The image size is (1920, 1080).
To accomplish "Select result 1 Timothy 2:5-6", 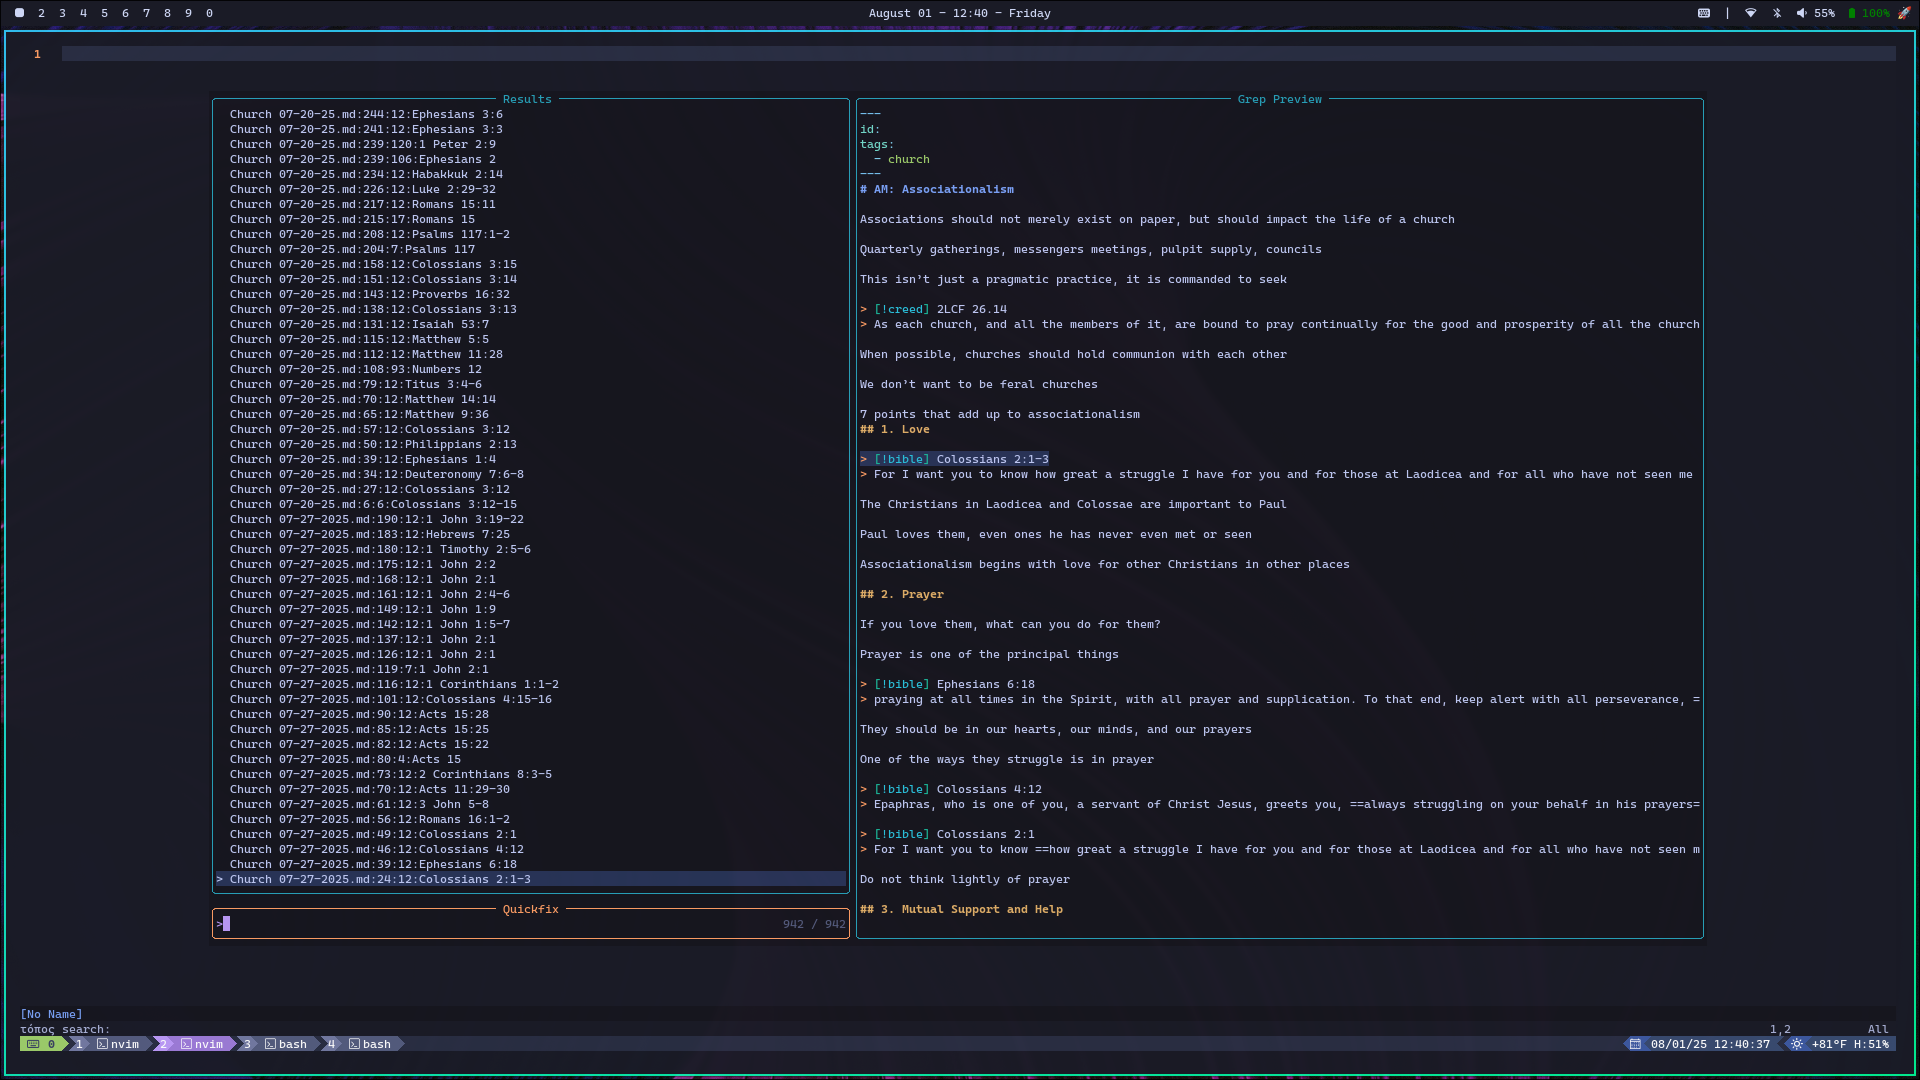I will [380, 550].
